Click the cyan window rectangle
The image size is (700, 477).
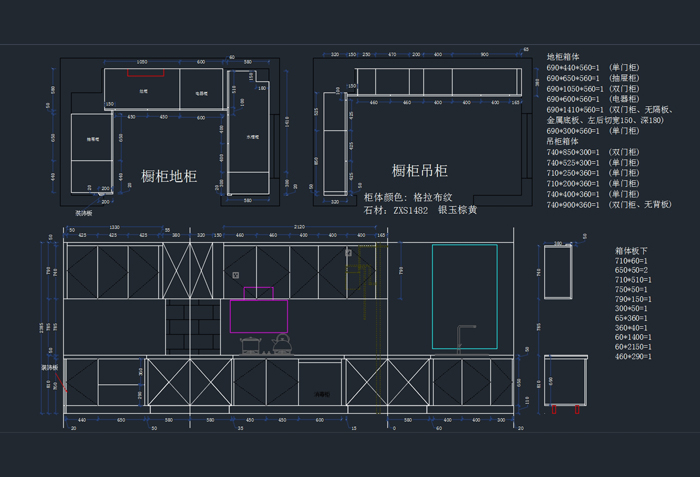coord(464,296)
